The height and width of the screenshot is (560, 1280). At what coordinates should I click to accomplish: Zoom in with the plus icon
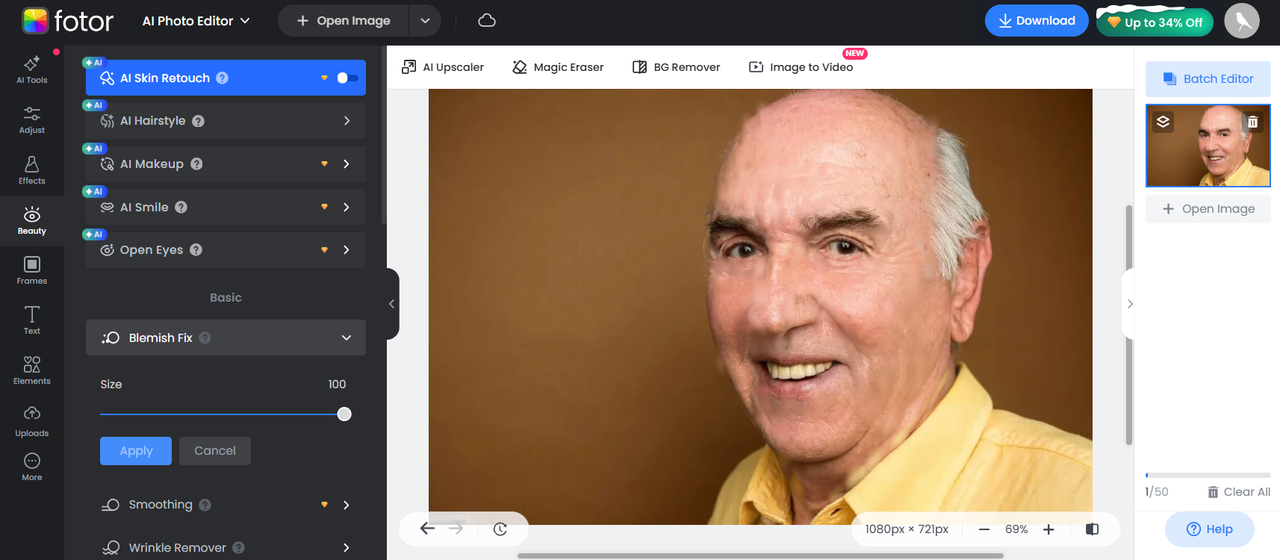coord(1048,529)
